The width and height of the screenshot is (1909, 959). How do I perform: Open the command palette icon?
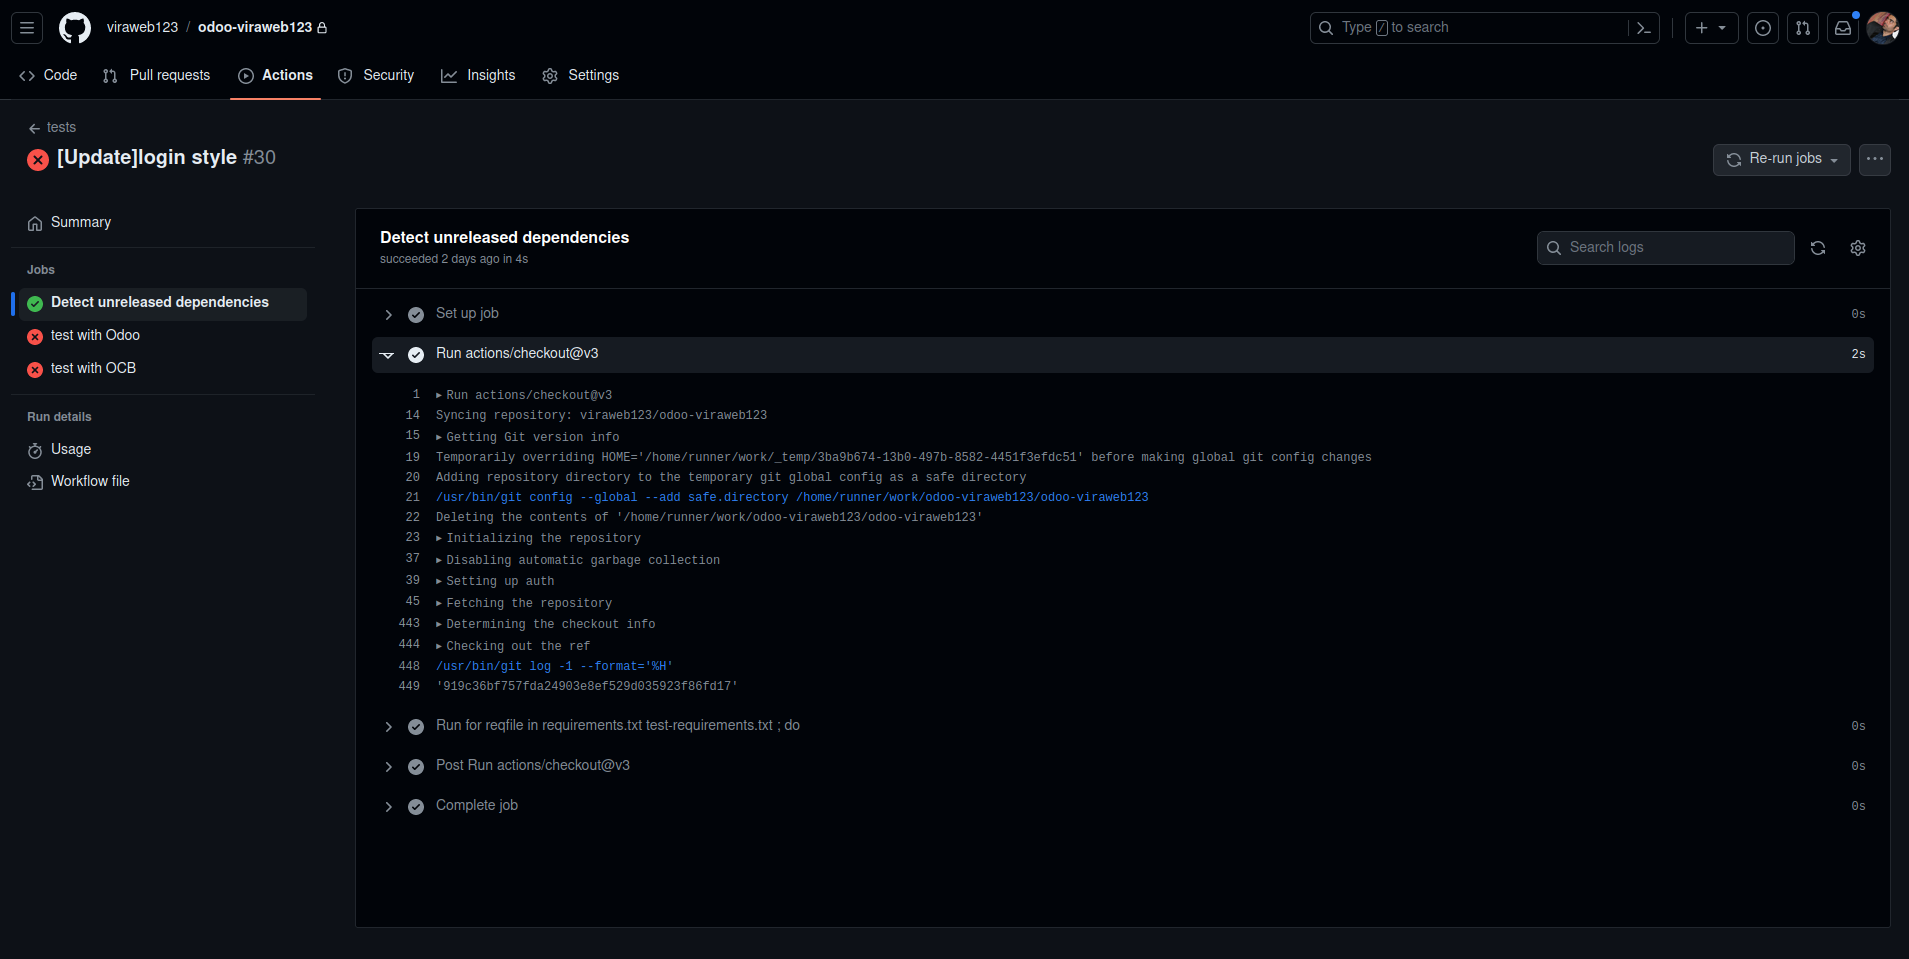tap(1644, 28)
